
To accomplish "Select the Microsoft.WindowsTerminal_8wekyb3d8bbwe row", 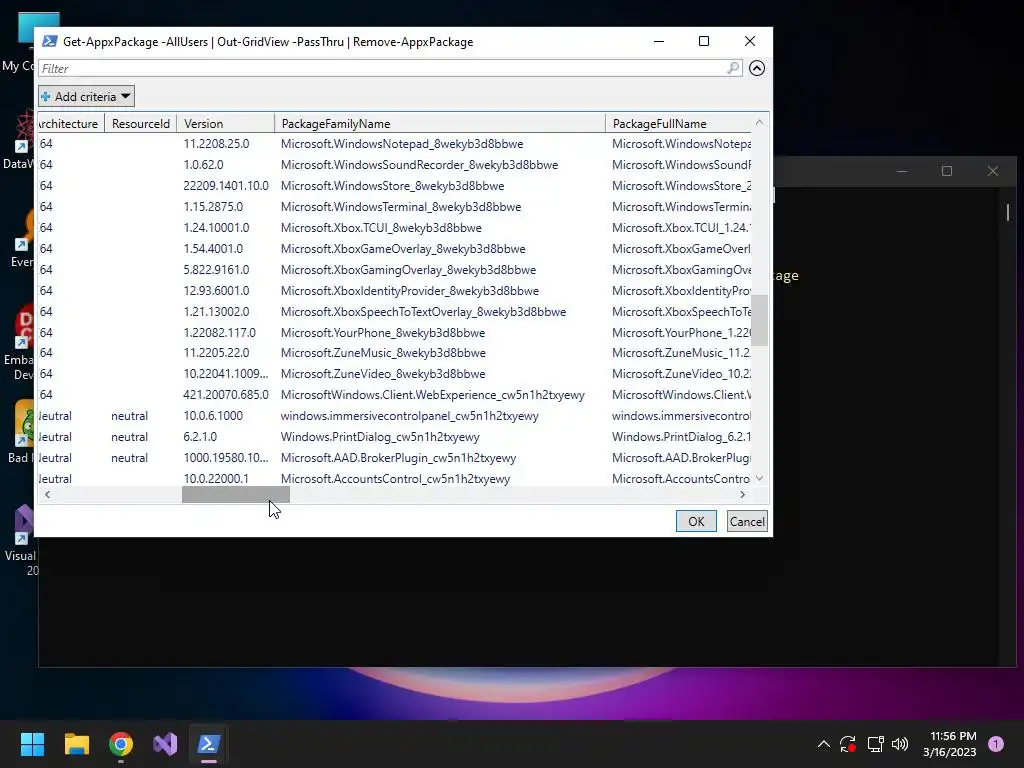I will pos(394,206).
